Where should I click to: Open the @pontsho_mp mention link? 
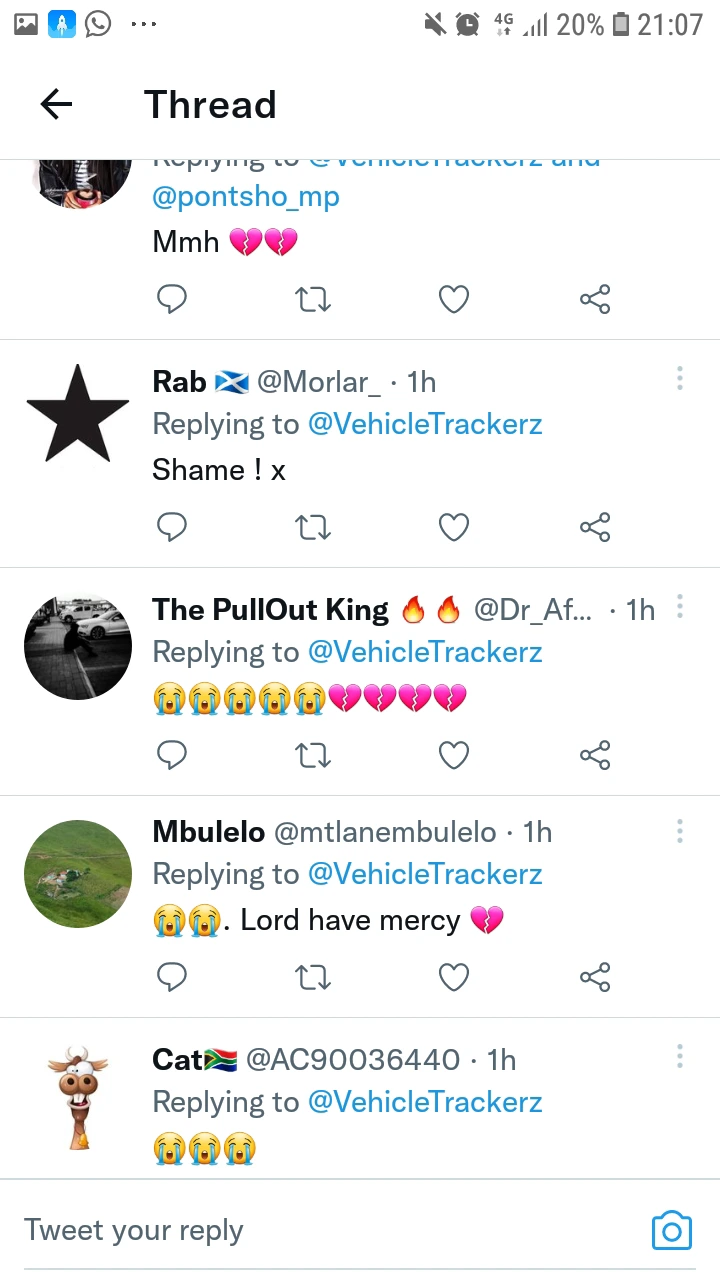coord(246,196)
